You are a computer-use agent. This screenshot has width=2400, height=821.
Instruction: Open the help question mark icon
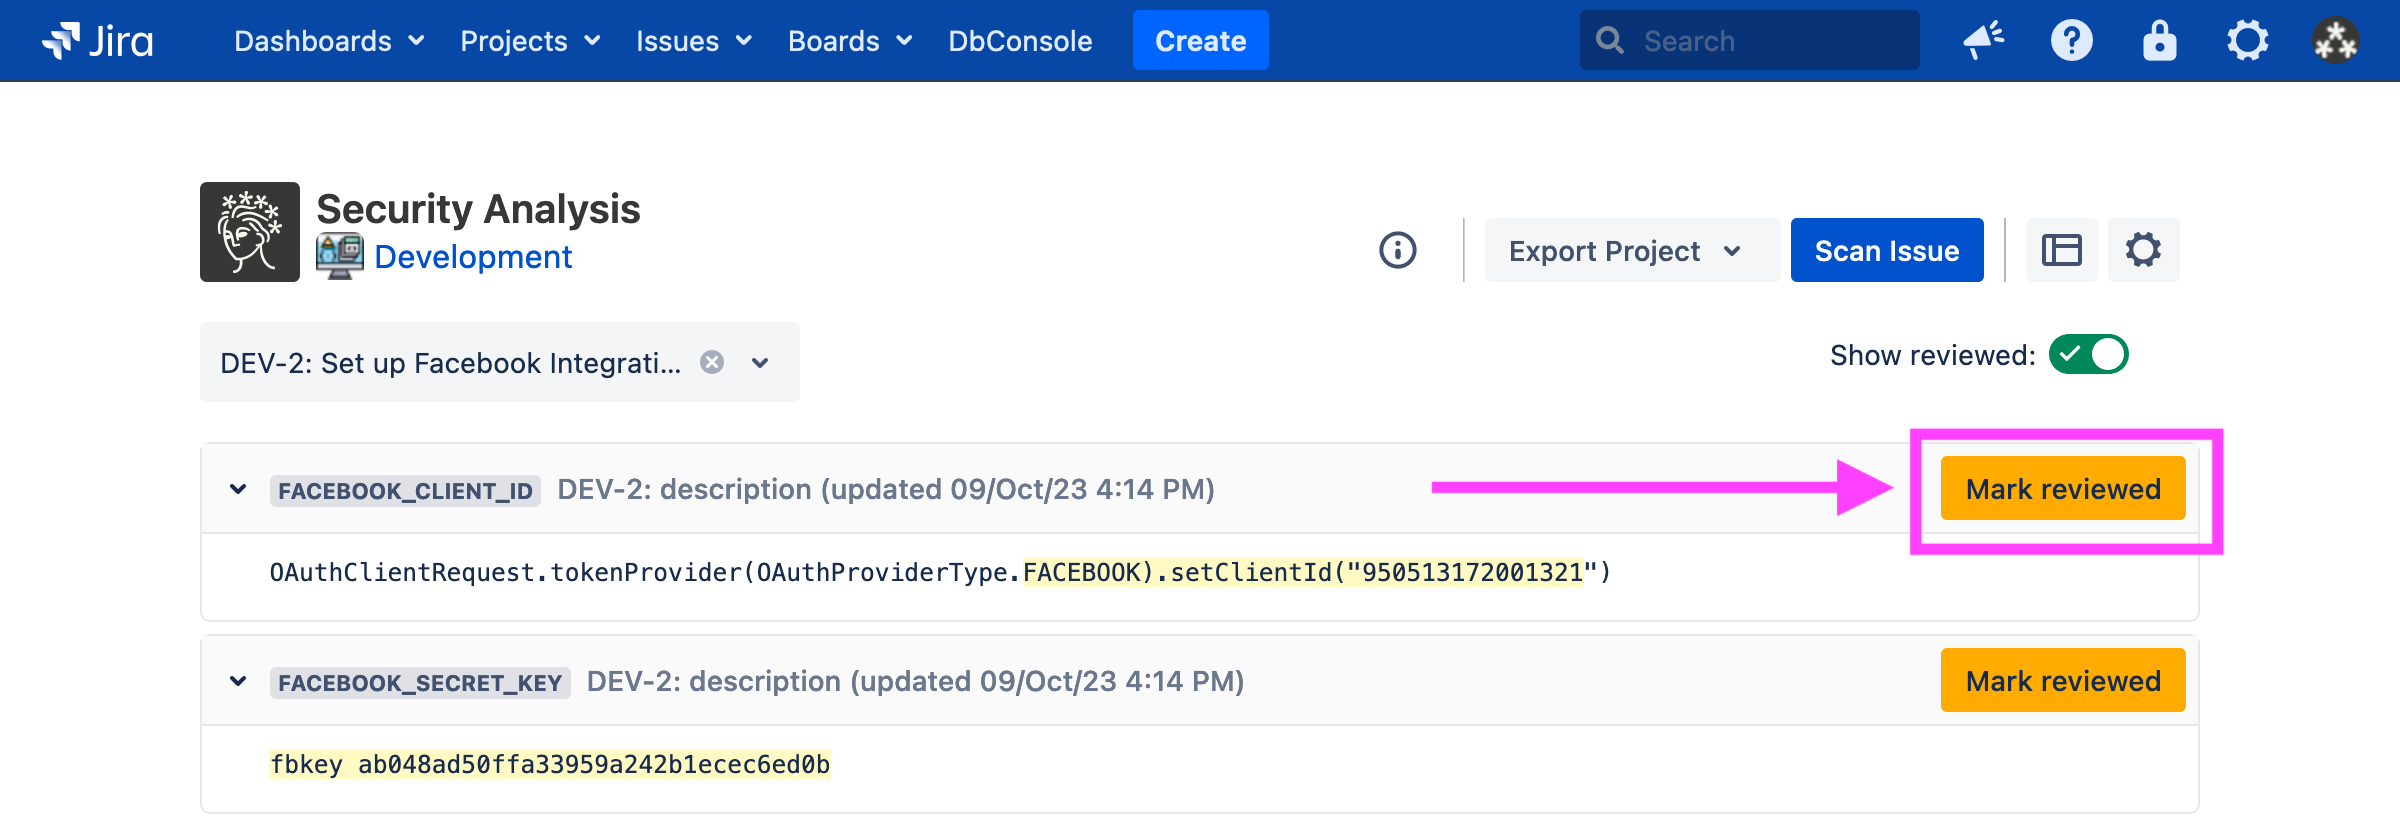(x=2071, y=41)
